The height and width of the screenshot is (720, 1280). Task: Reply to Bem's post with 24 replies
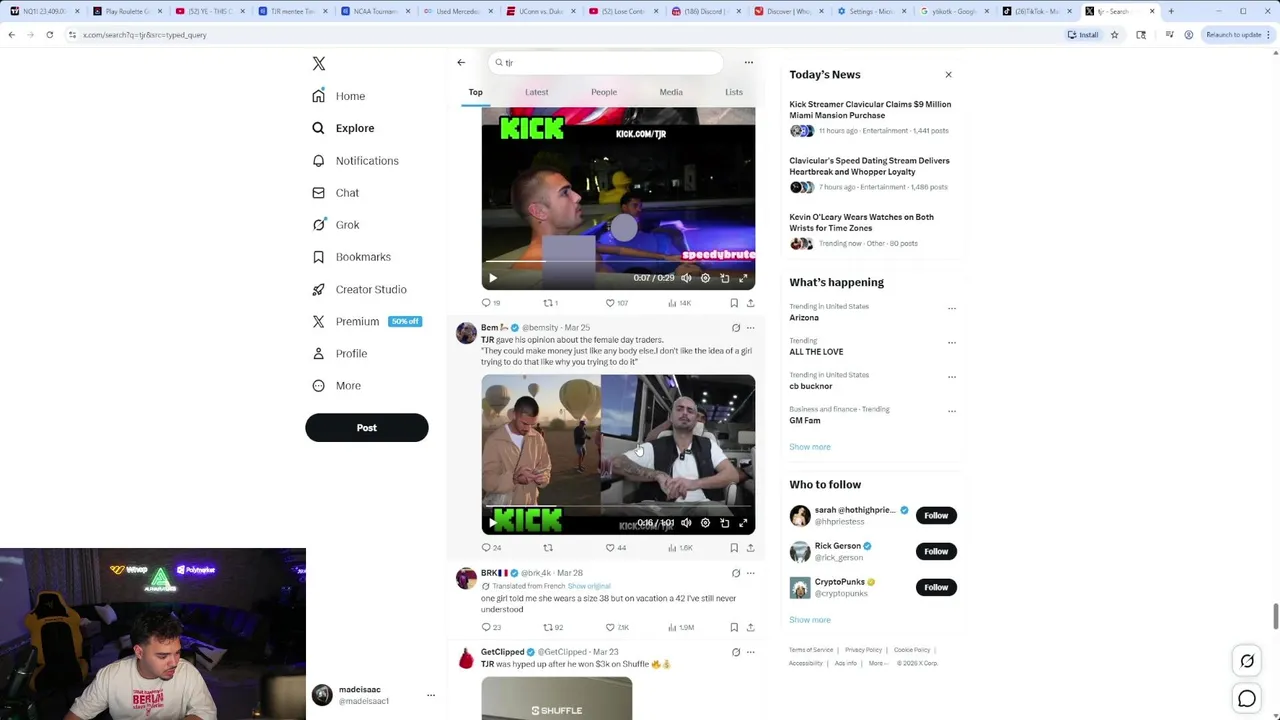click(491, 548)
